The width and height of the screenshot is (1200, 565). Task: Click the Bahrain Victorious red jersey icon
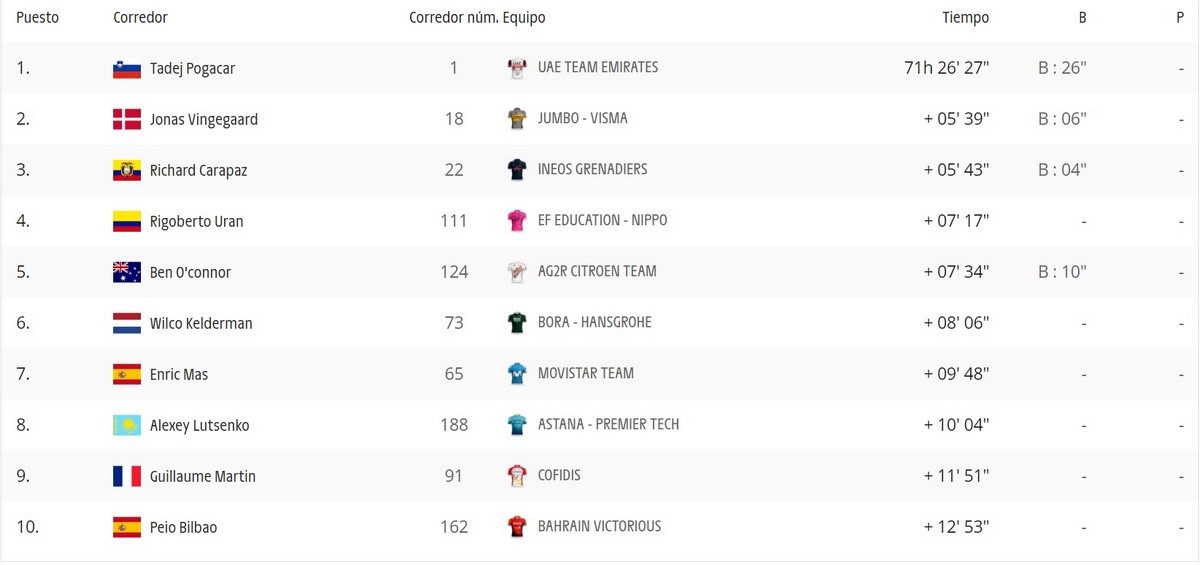(517, 527)
